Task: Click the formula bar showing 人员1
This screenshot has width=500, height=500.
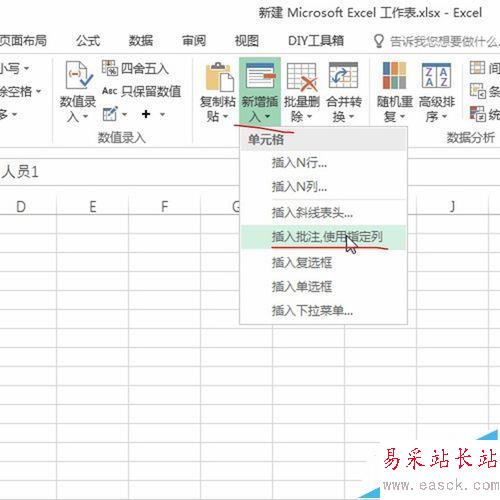Action: [120, 172]
